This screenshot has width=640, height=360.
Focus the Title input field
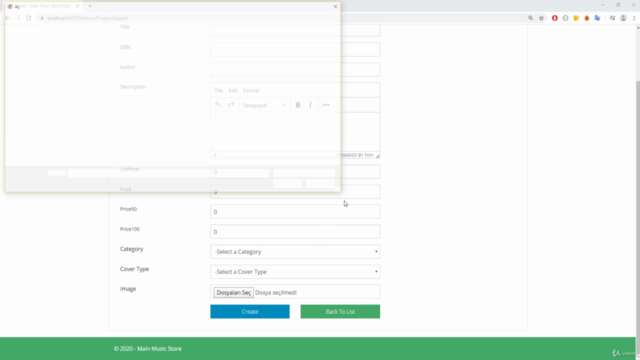coord(295,29)
